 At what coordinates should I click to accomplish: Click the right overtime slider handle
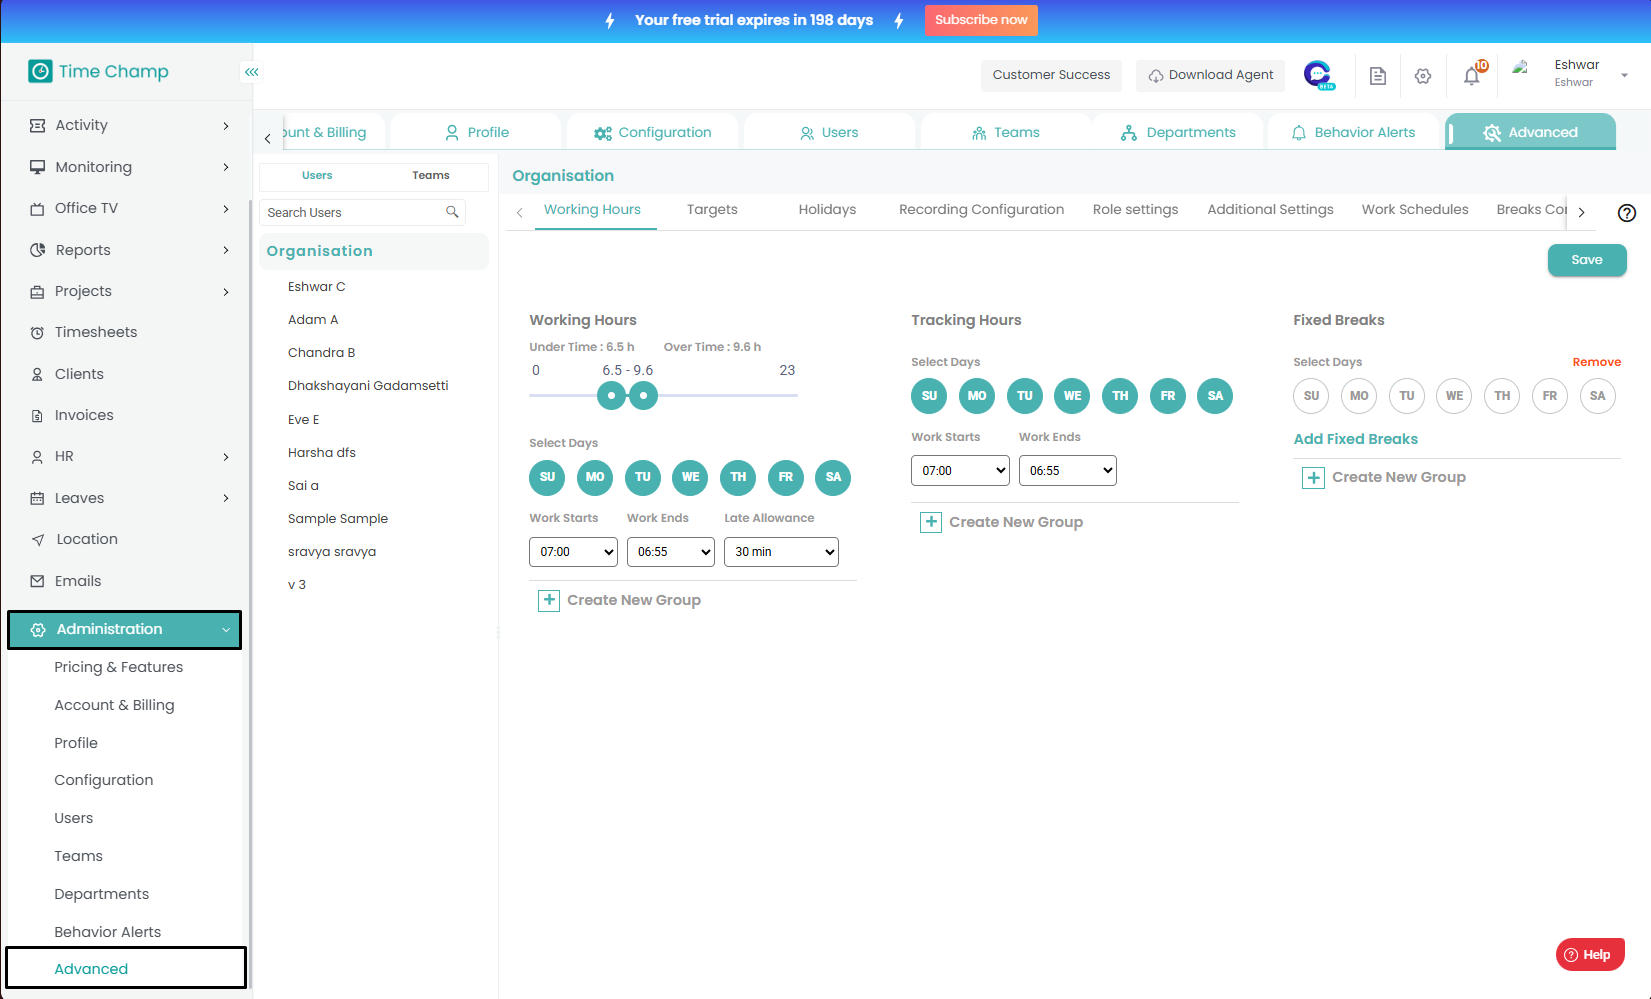[x=643, y=396]
